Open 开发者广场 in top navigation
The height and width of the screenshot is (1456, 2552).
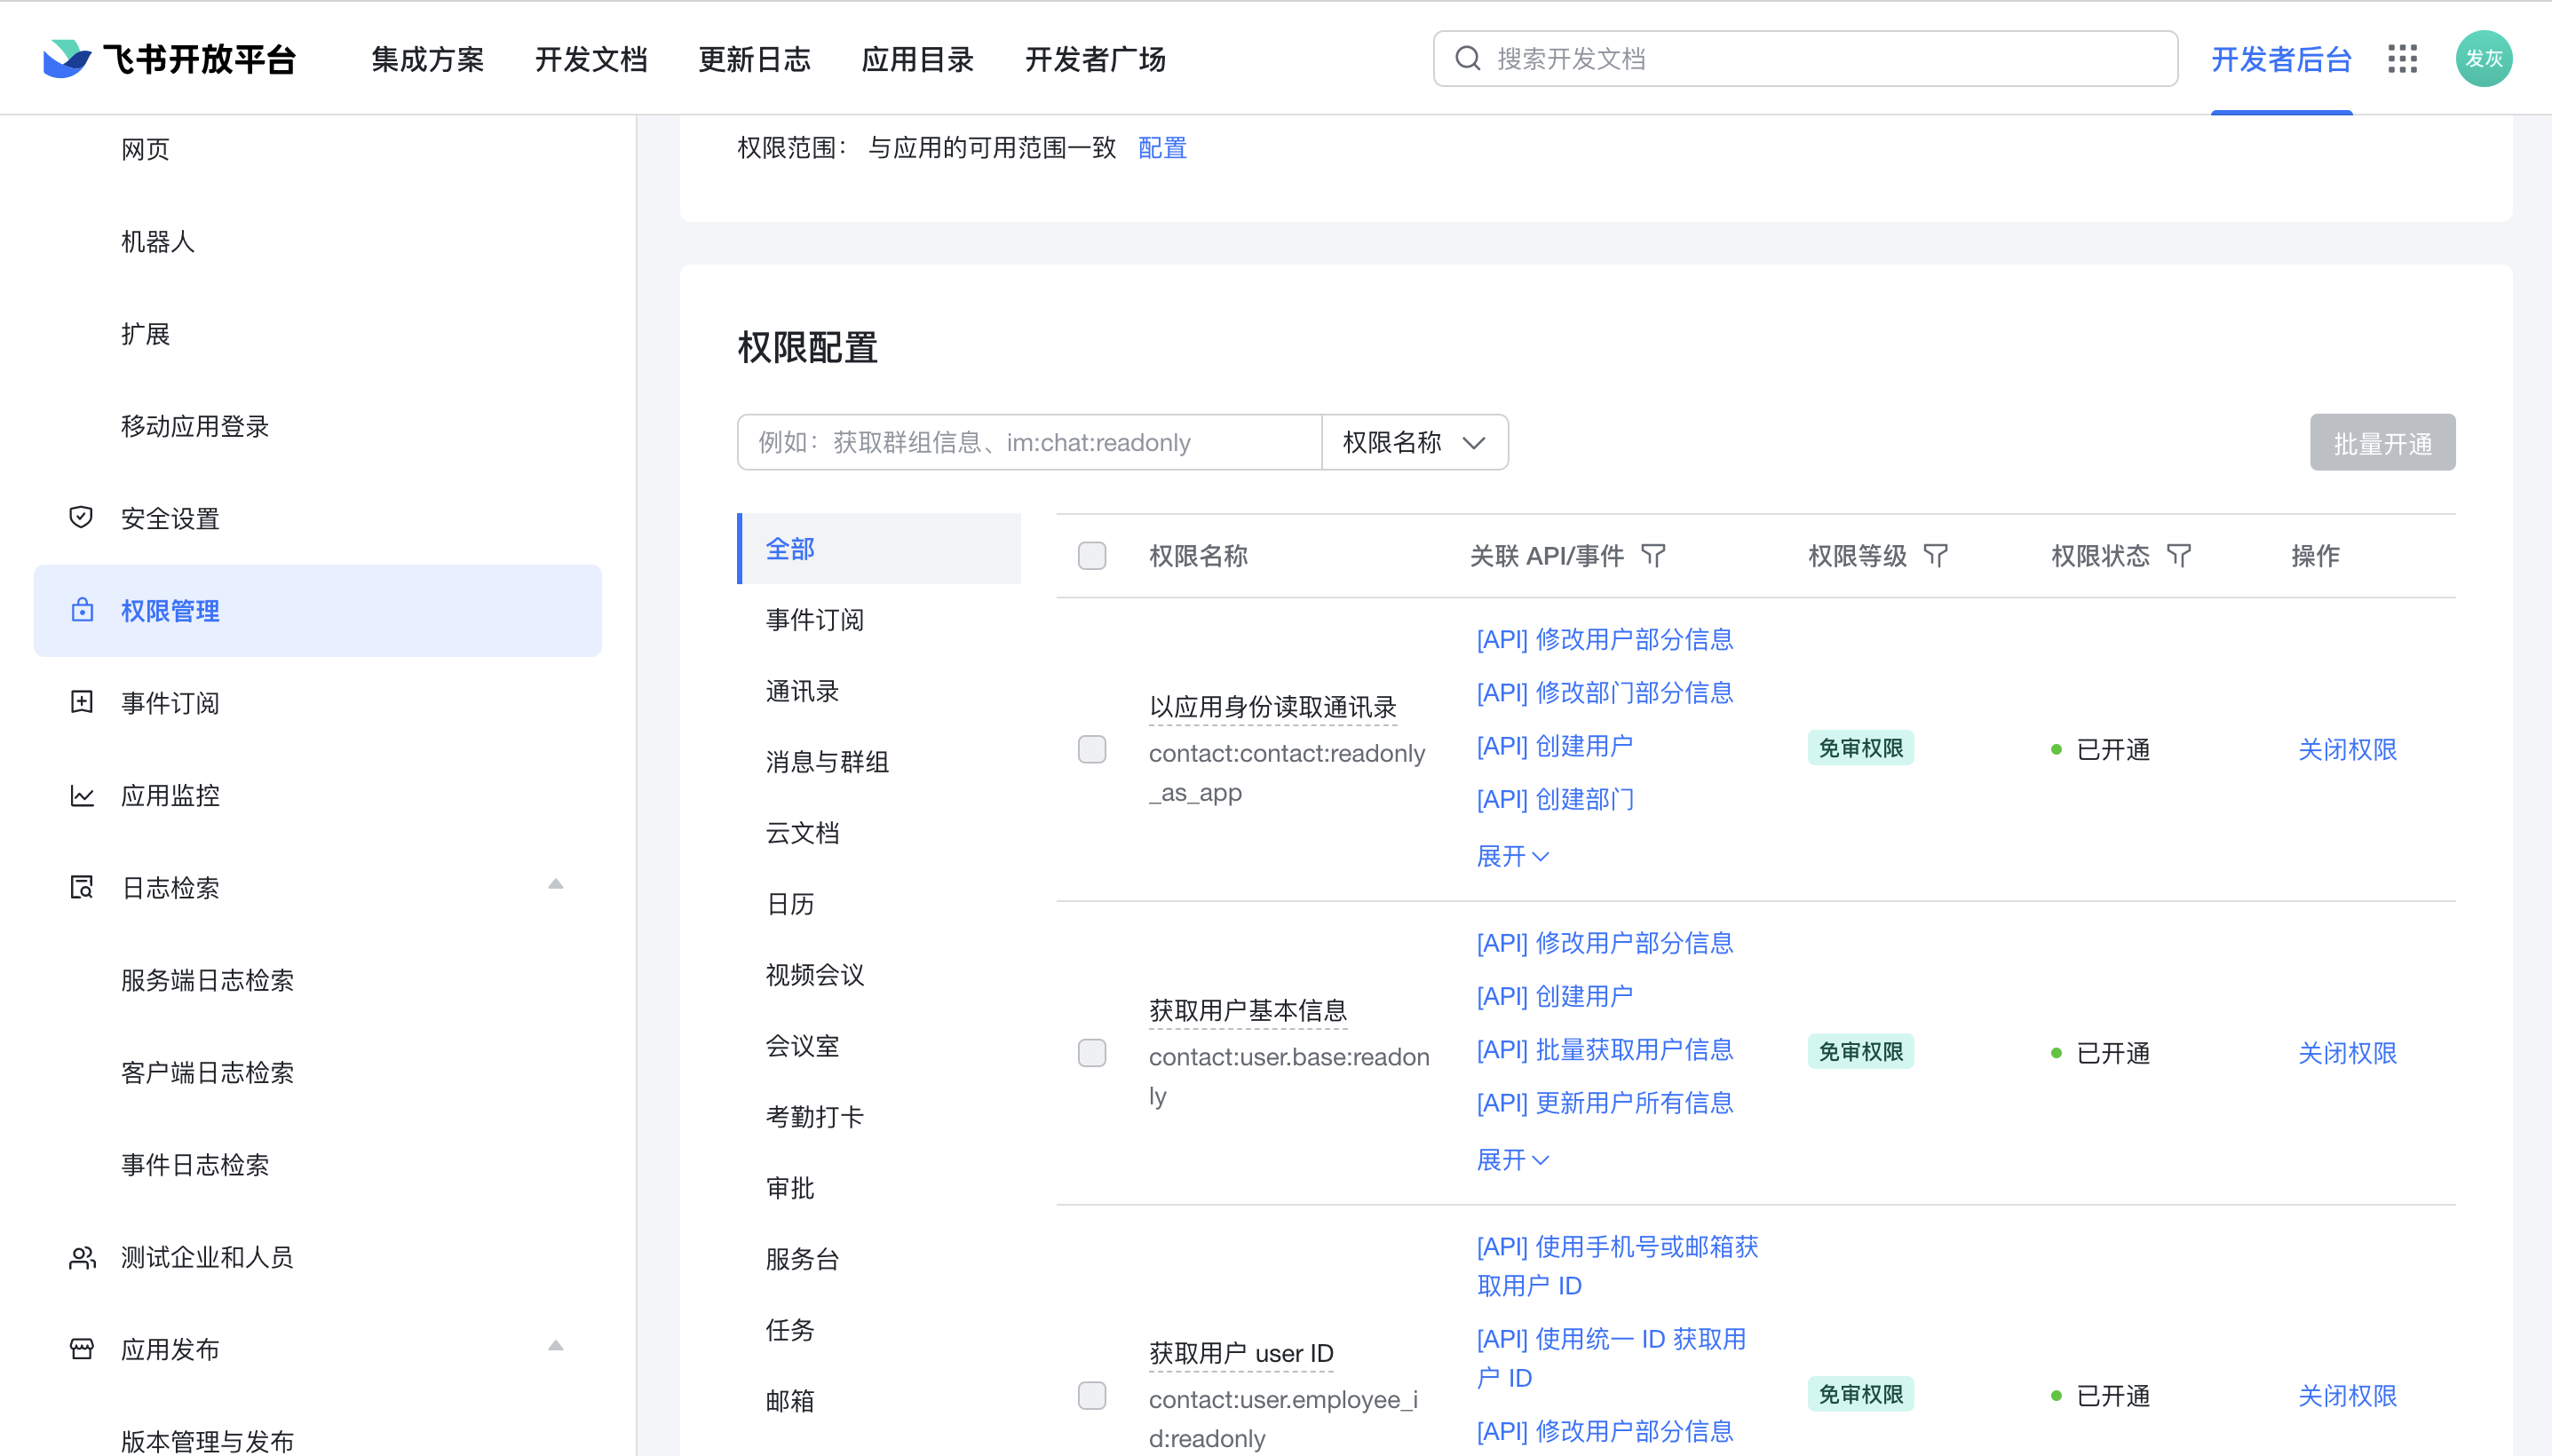point(1095,59)
